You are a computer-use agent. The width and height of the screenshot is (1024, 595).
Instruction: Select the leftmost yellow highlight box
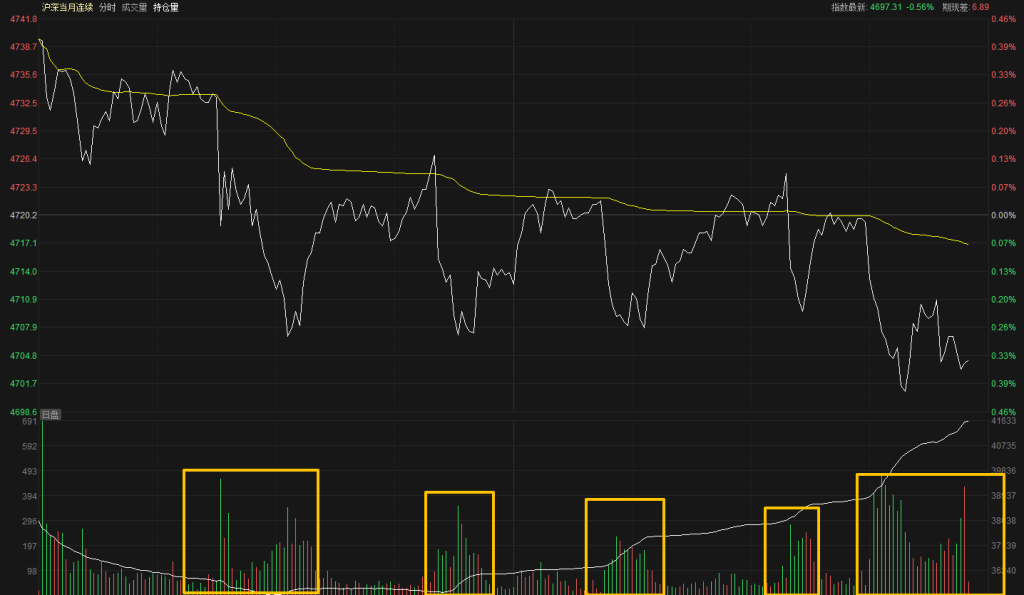[x=250, y=531]
